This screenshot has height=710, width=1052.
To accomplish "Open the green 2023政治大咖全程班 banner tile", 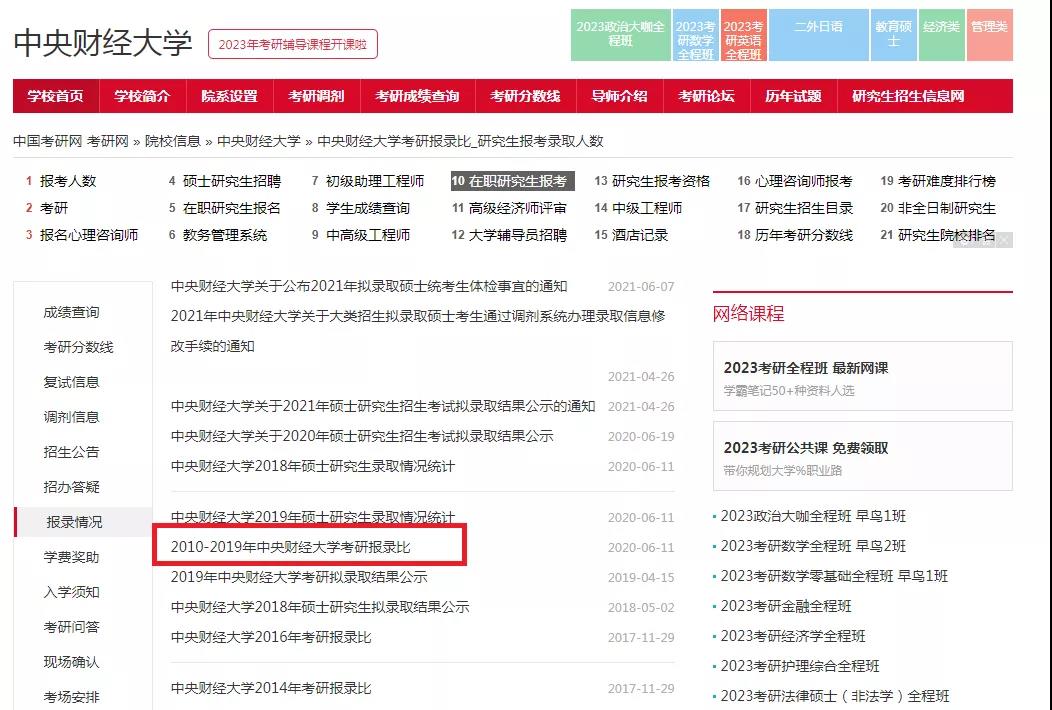I will click(620, 34).
